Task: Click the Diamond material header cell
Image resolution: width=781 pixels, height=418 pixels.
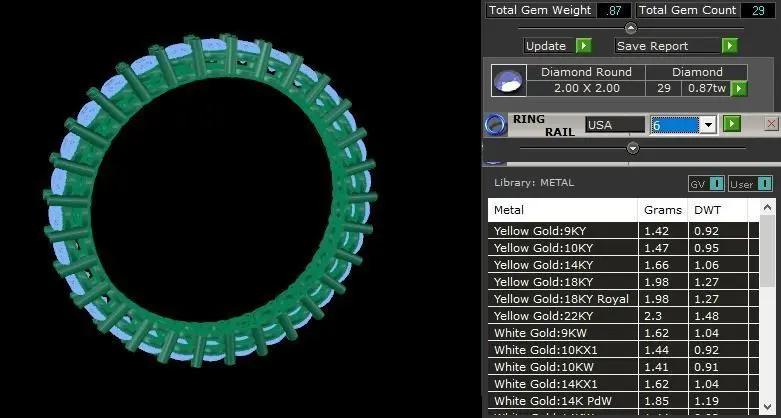Action: pos(697,72)
